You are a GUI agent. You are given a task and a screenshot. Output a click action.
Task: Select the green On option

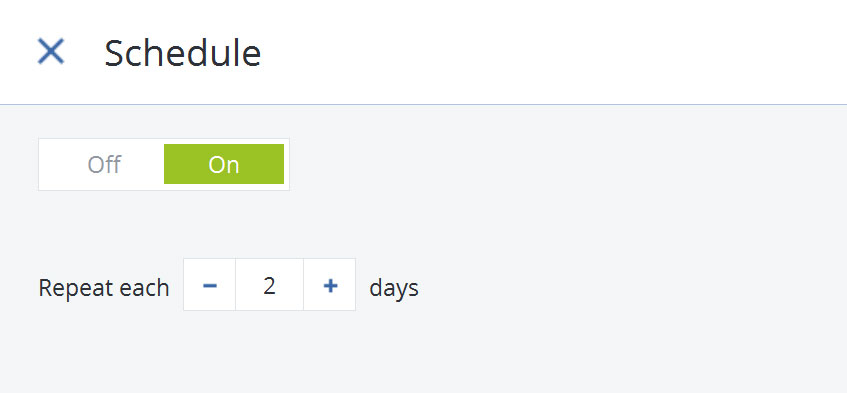point(224,164)
